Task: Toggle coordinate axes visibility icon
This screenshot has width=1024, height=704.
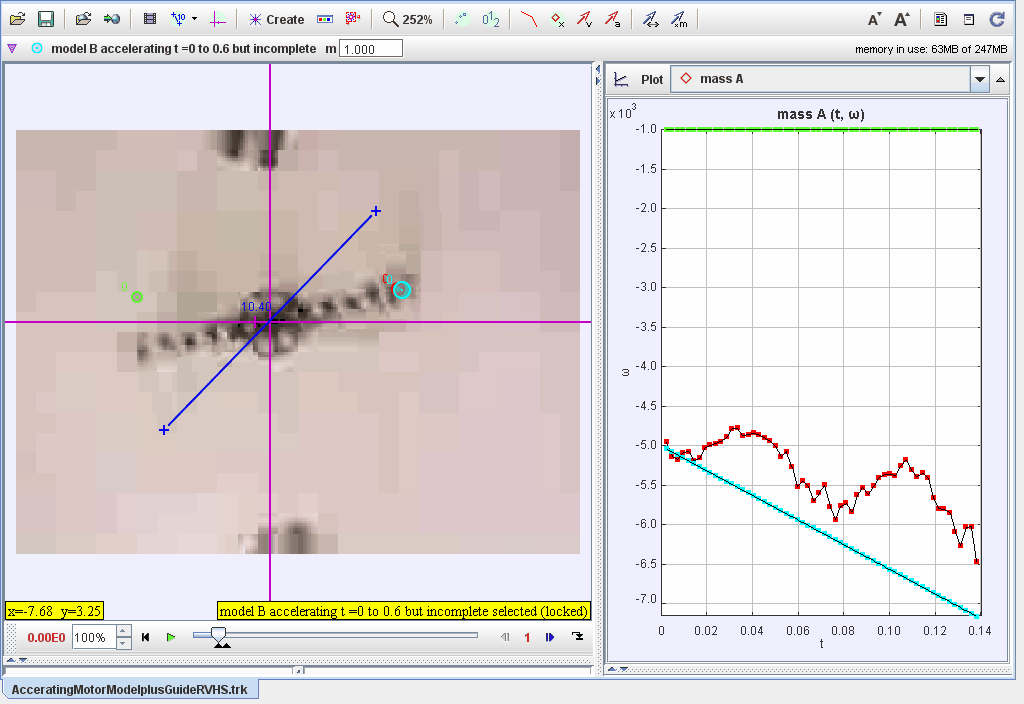Action: point(218,20)
